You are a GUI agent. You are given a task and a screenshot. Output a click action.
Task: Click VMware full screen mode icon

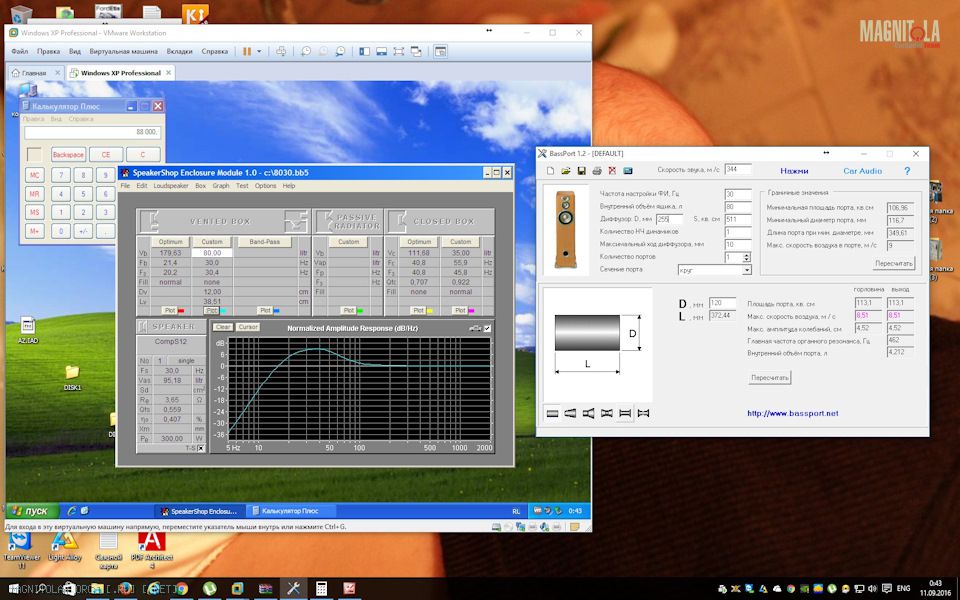point(399,51)
